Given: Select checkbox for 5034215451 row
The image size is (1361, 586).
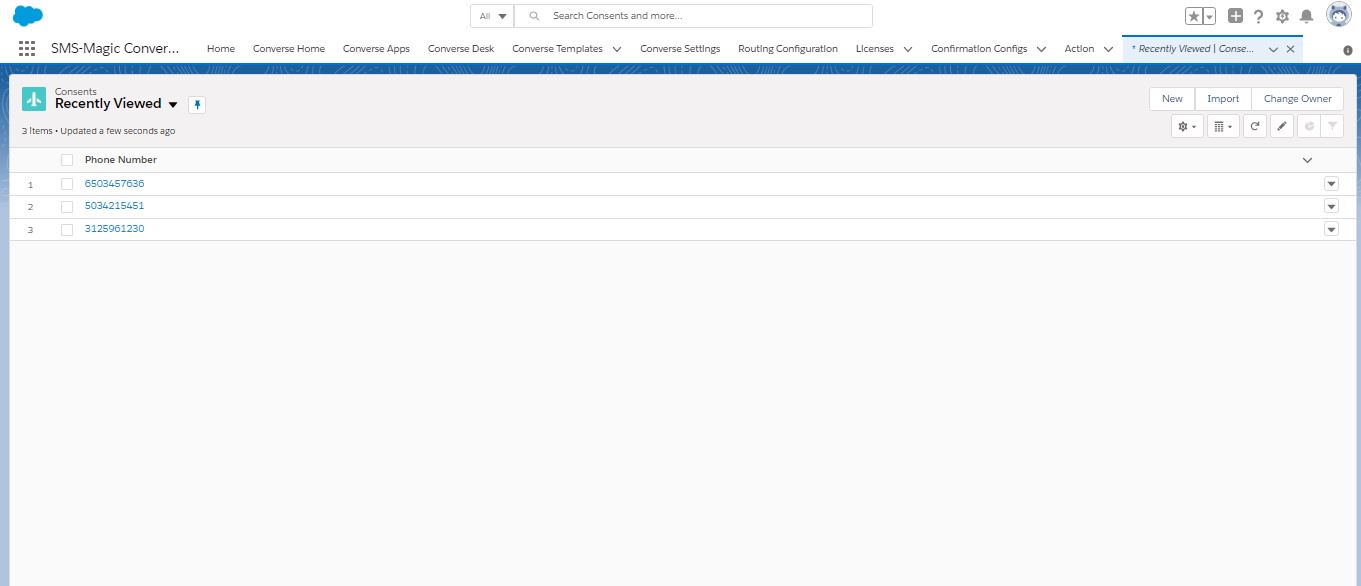Looking at the screenshot, I should pos(67,206).
